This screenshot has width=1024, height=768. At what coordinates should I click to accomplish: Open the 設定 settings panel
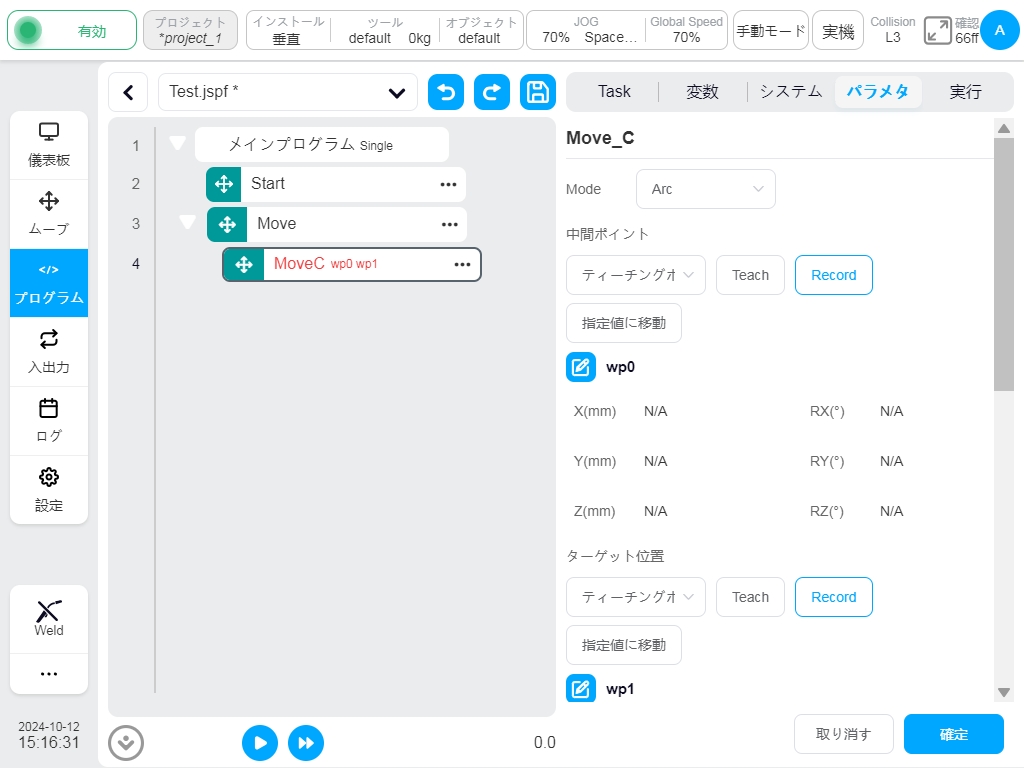(49, 490)
